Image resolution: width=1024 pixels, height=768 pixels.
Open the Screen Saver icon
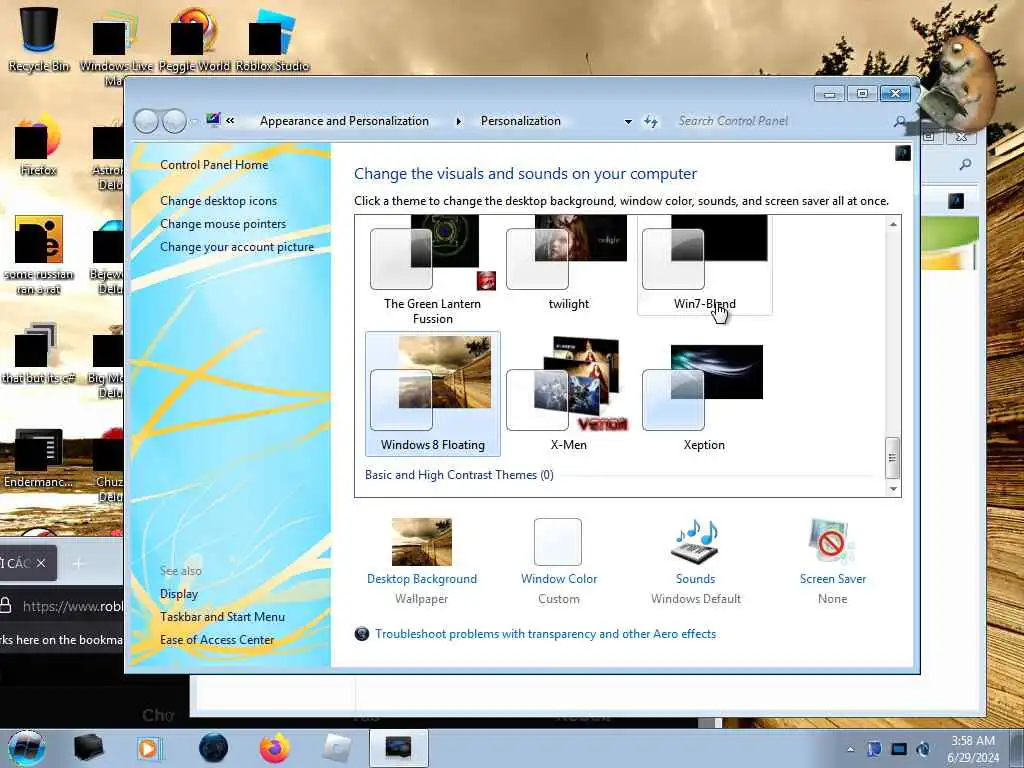coord(831,542)
